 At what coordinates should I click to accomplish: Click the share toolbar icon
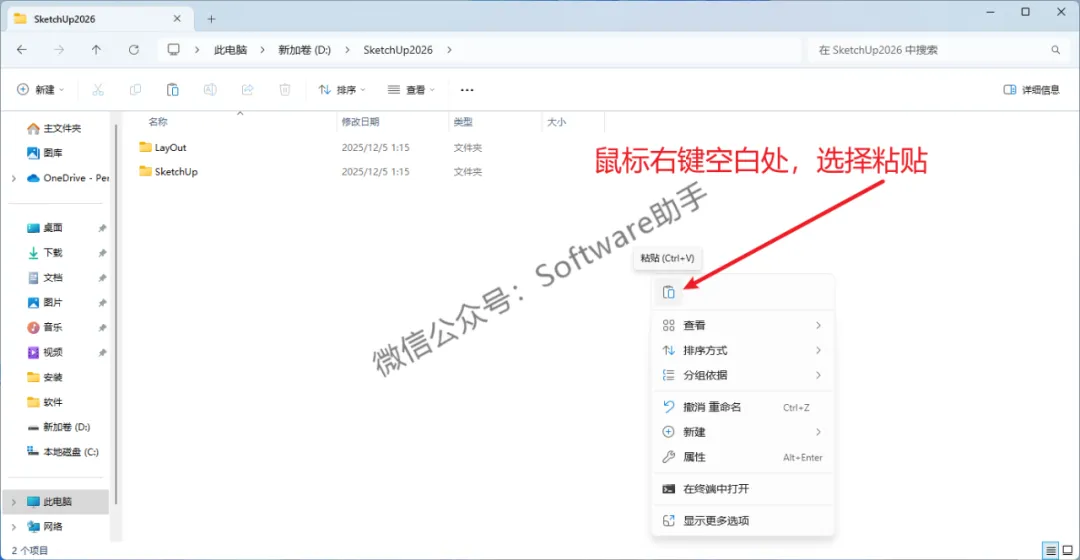coord(247,90)
